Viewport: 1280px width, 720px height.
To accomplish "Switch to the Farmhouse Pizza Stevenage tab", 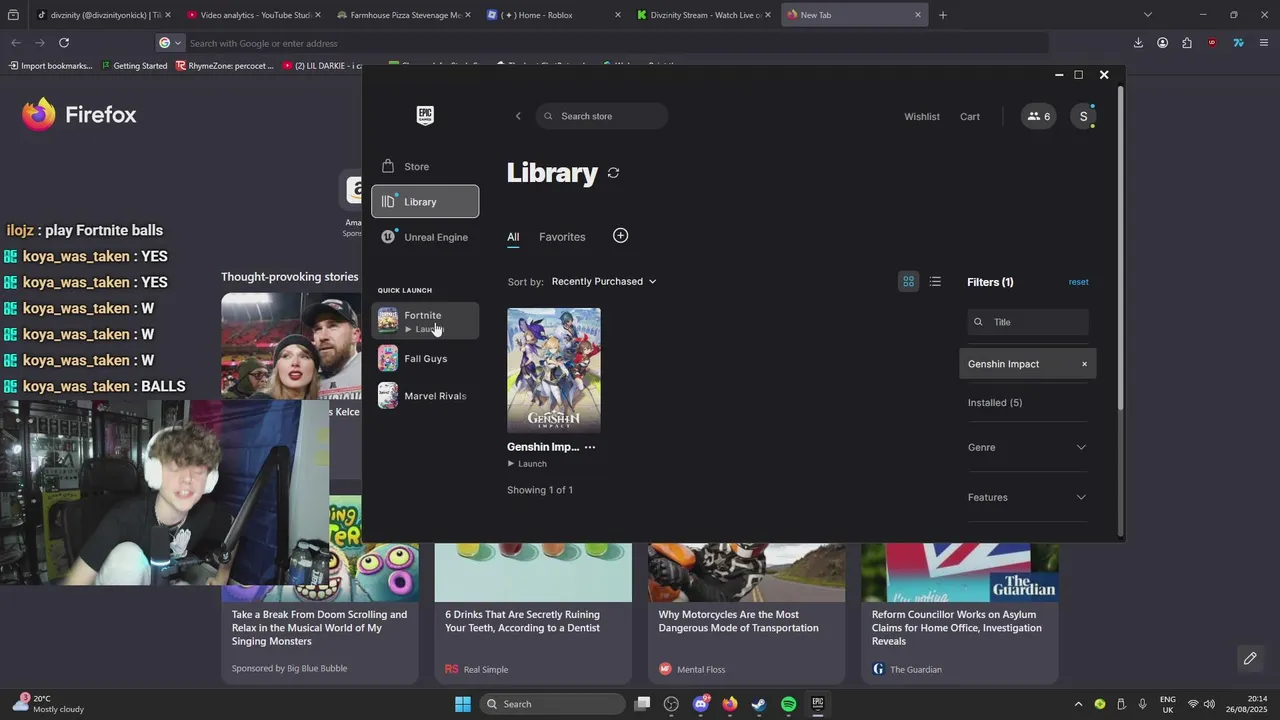I will [x=401, y=15].
